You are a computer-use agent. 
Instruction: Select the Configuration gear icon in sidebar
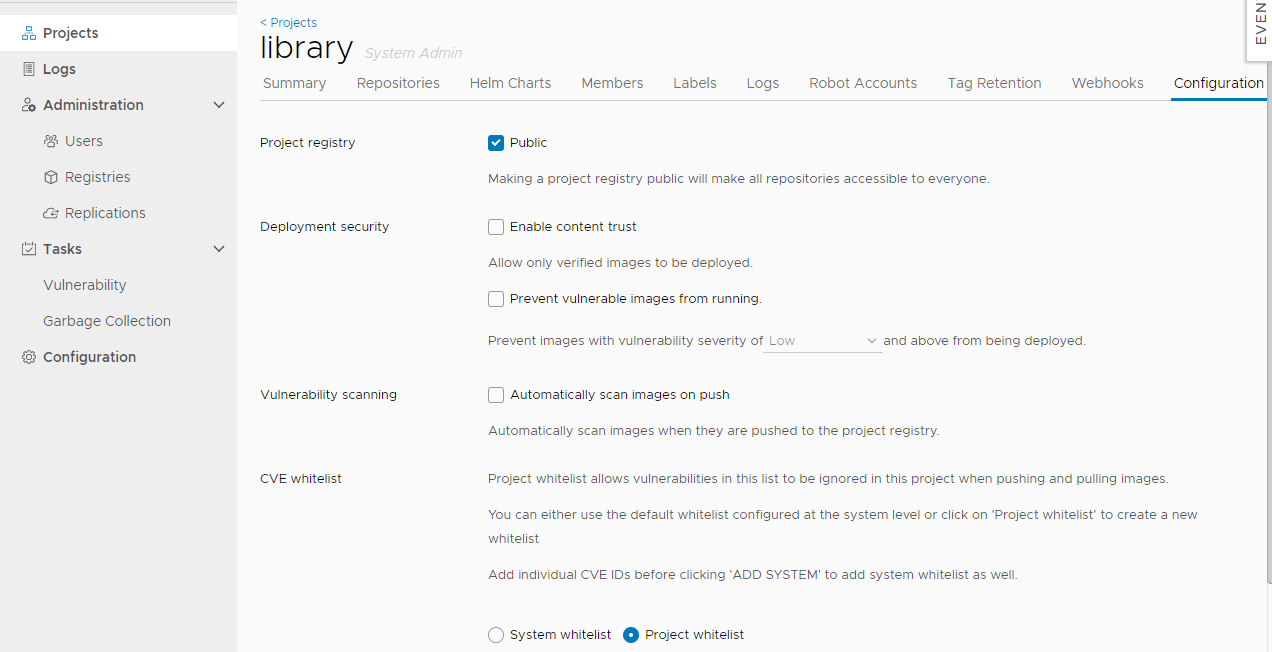[x=28, y=356]
